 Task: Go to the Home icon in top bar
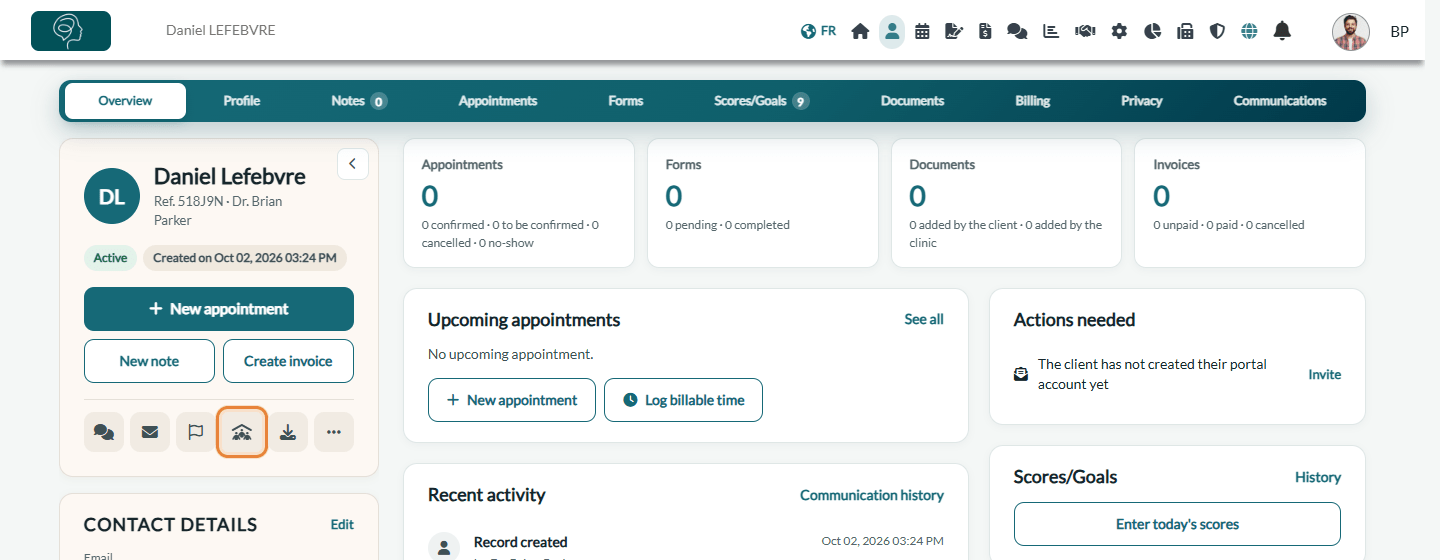[x=860, y=31]
